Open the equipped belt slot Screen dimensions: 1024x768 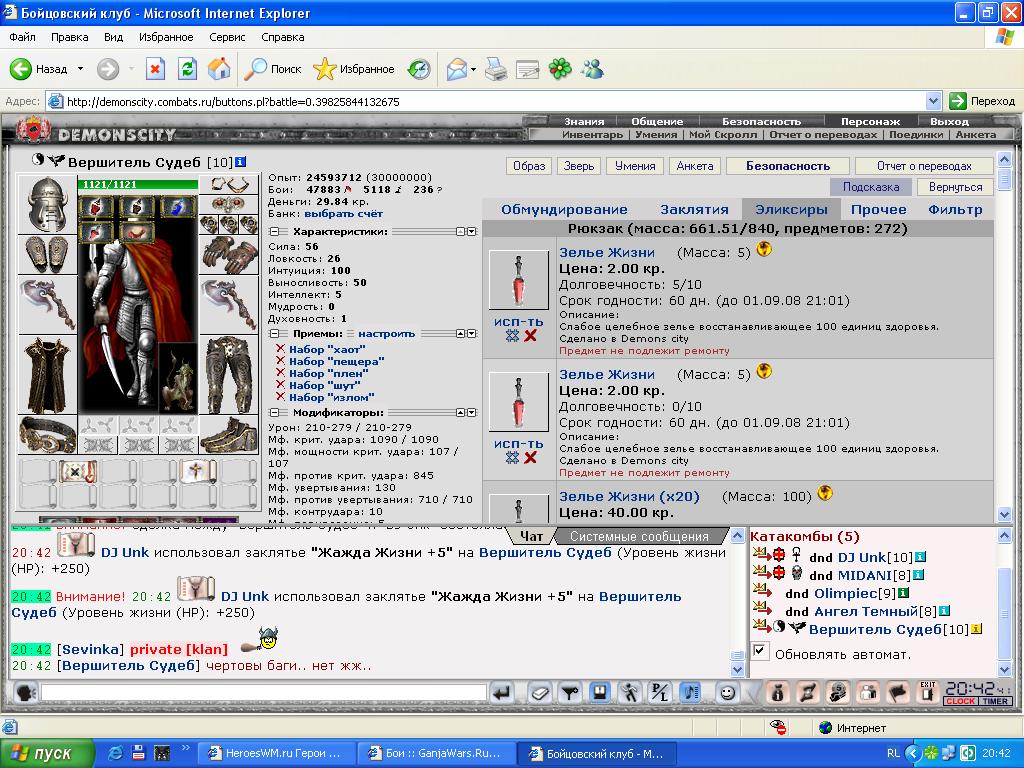(x=47, y=434)
